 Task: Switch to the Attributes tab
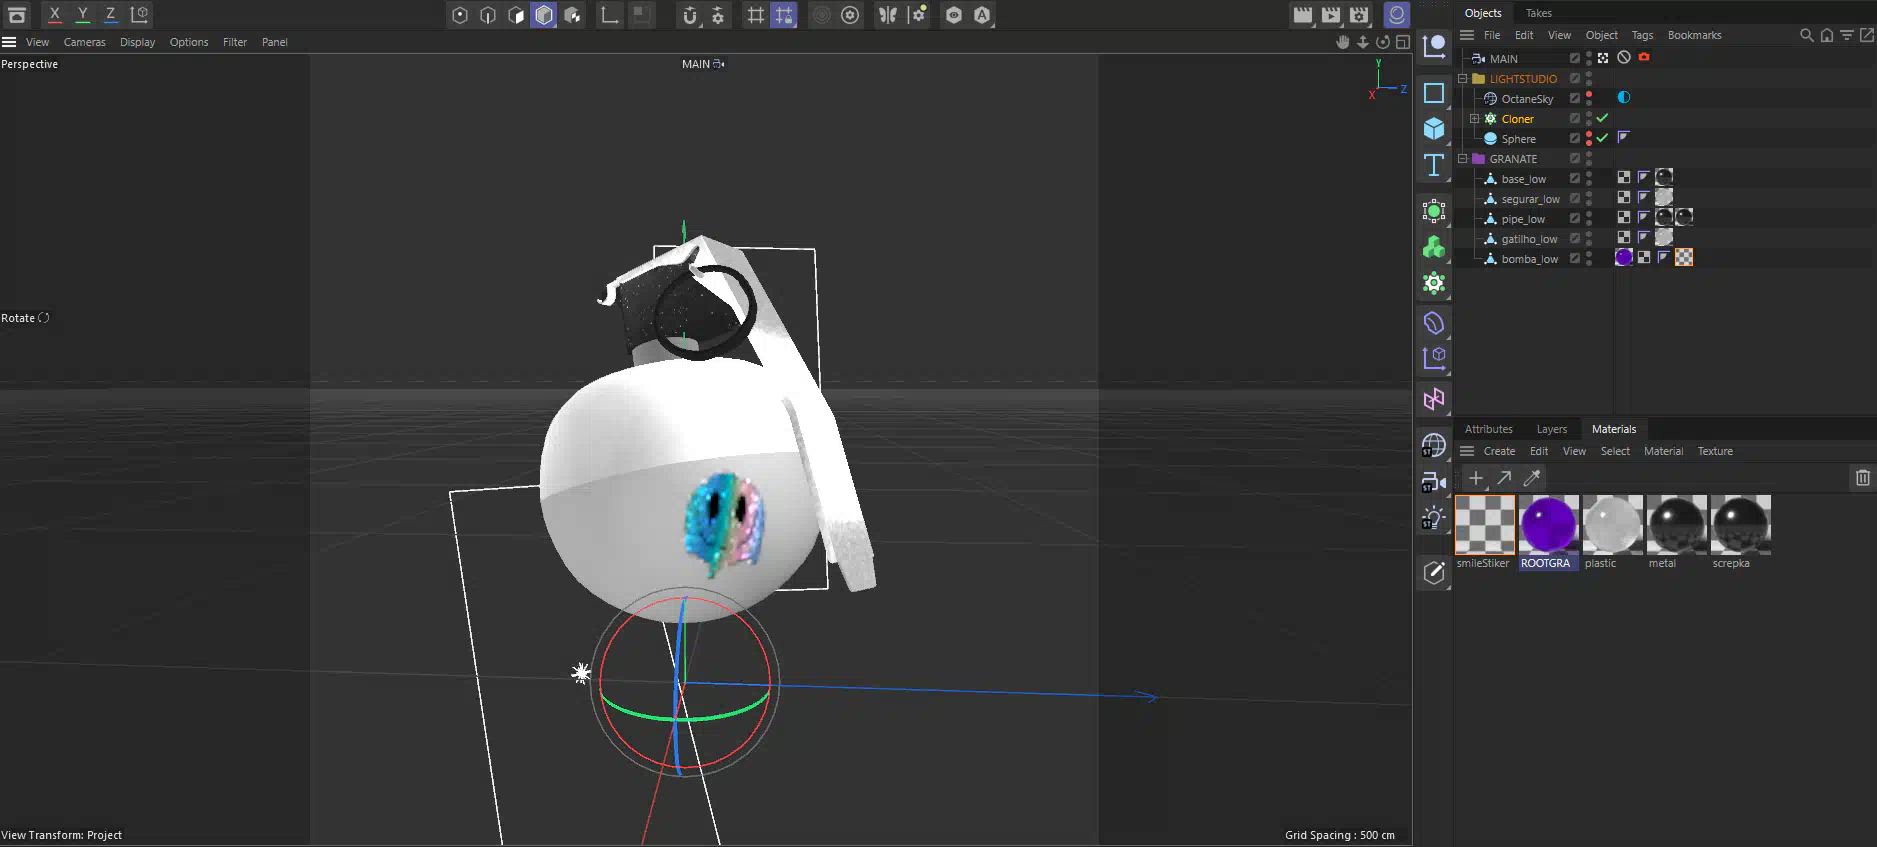click(x=1488, y=429)
